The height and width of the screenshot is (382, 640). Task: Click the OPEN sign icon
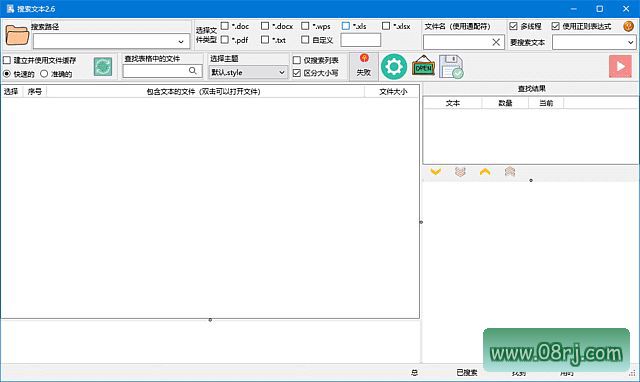coord(424,67)
